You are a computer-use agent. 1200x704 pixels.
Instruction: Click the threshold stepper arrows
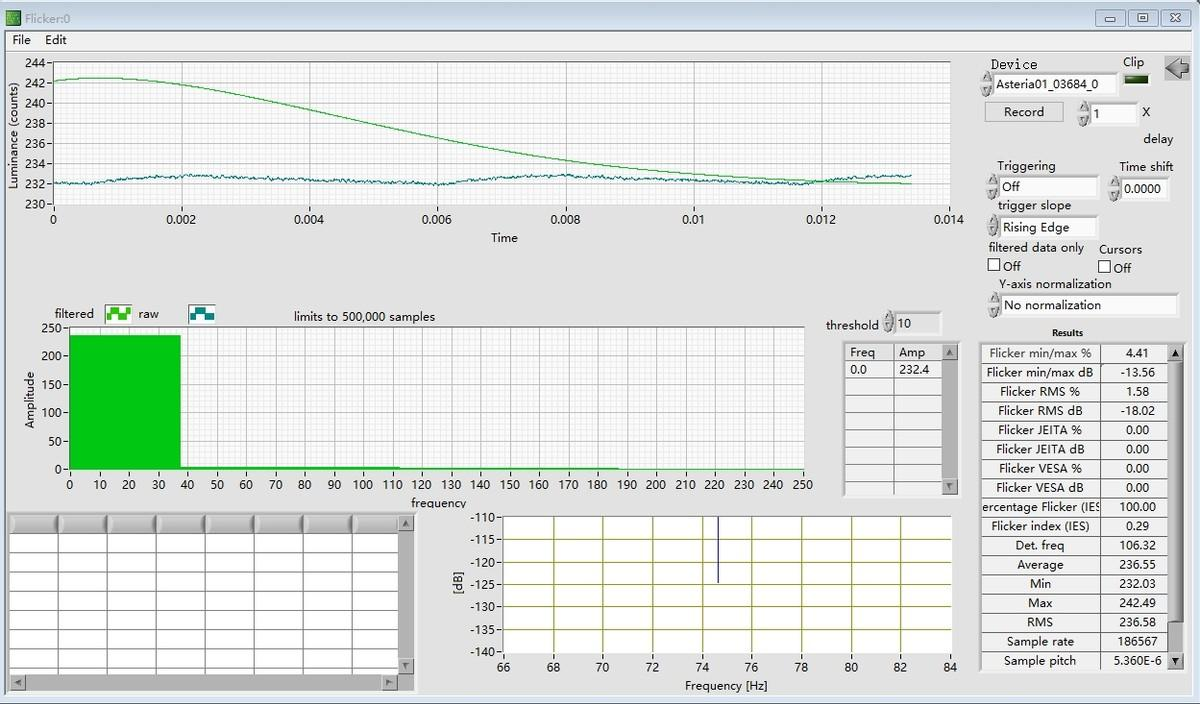(889, 324)
